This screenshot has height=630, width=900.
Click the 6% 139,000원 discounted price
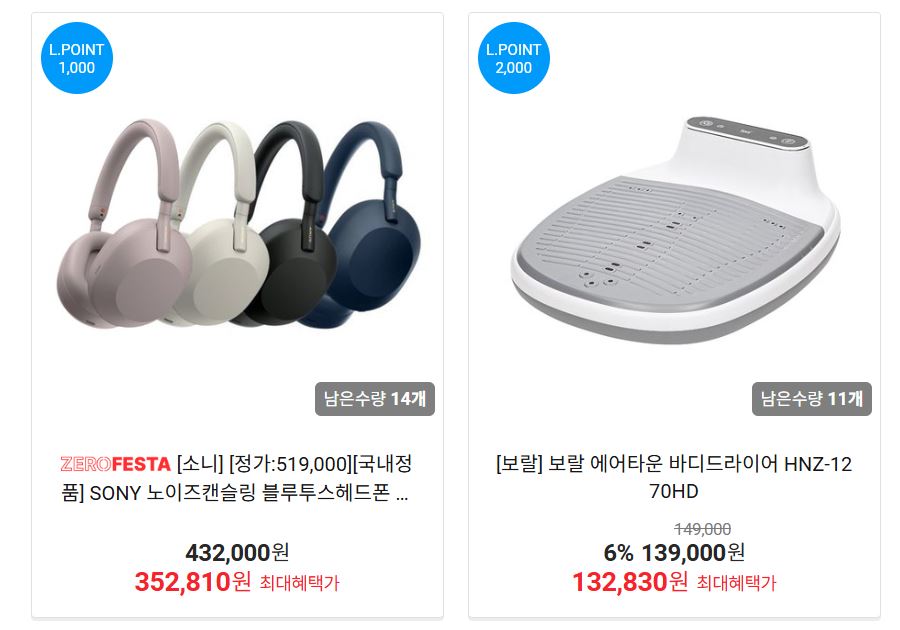coord(674,553)
